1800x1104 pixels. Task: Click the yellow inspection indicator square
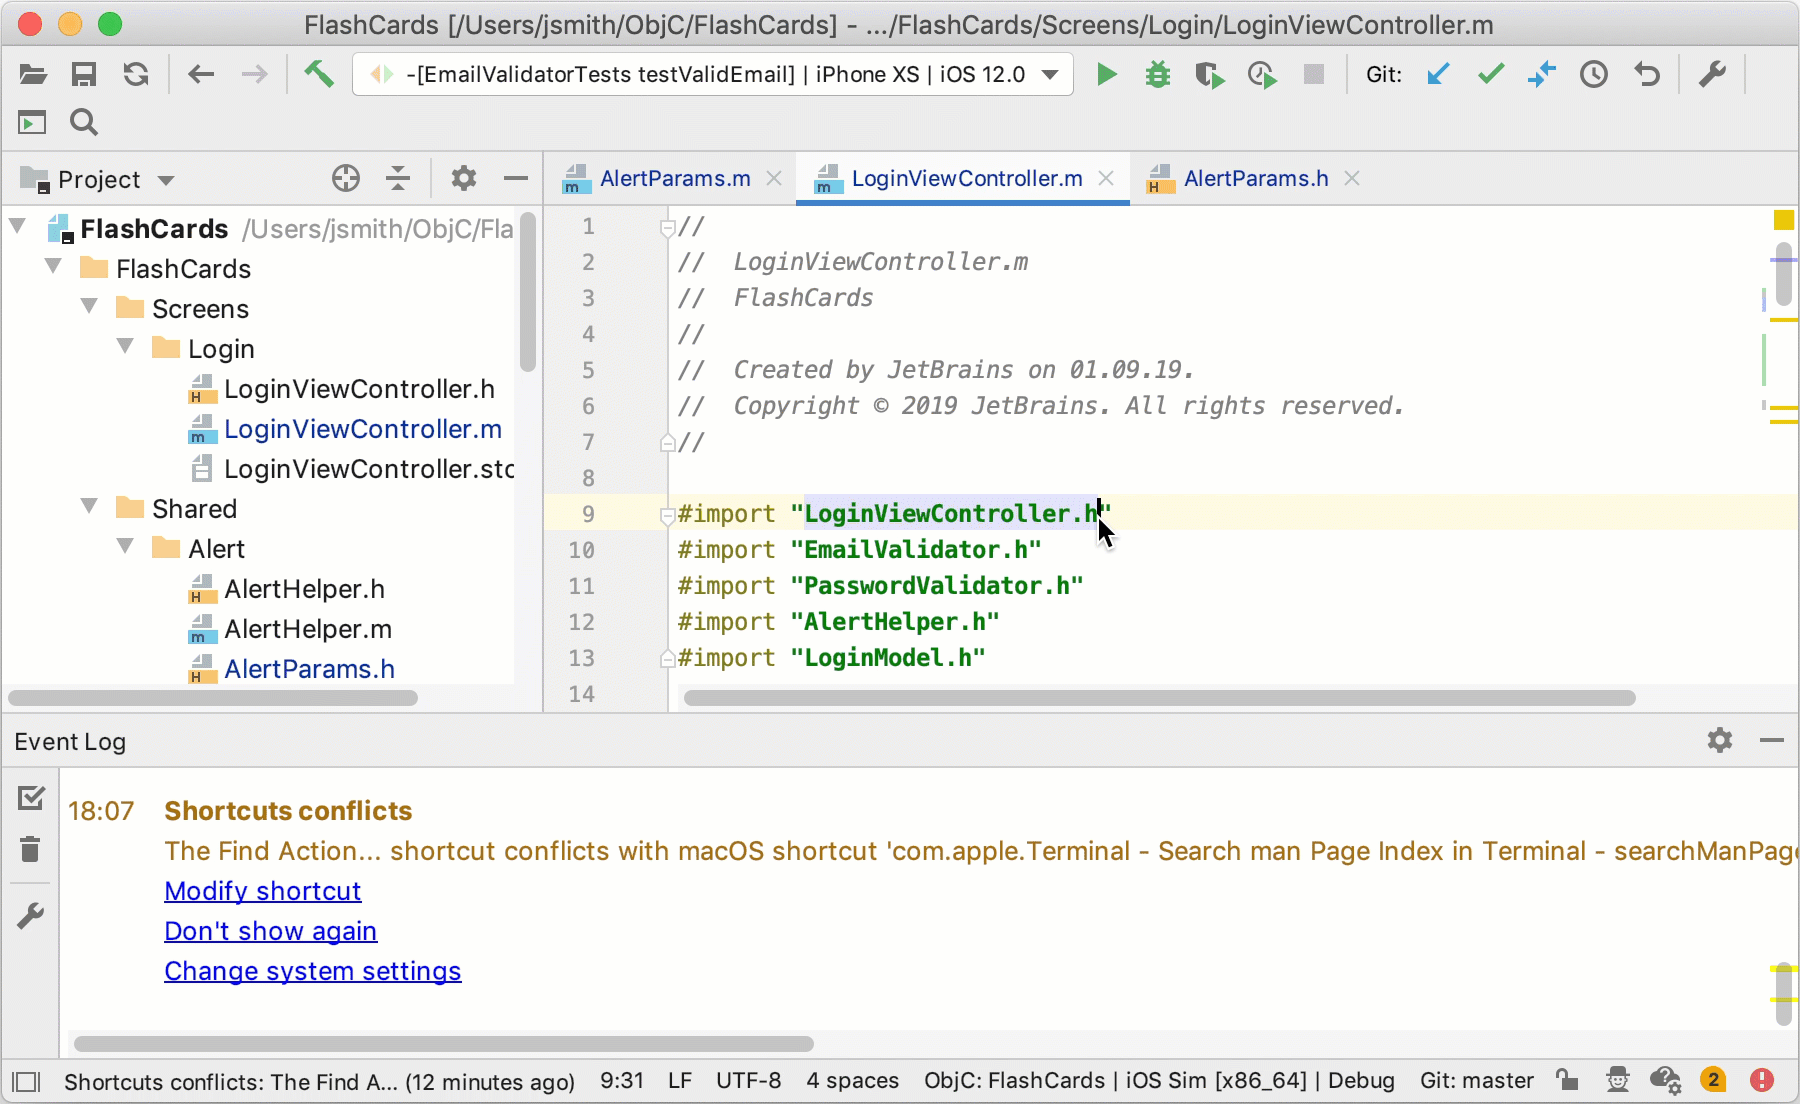point(1783,220)
